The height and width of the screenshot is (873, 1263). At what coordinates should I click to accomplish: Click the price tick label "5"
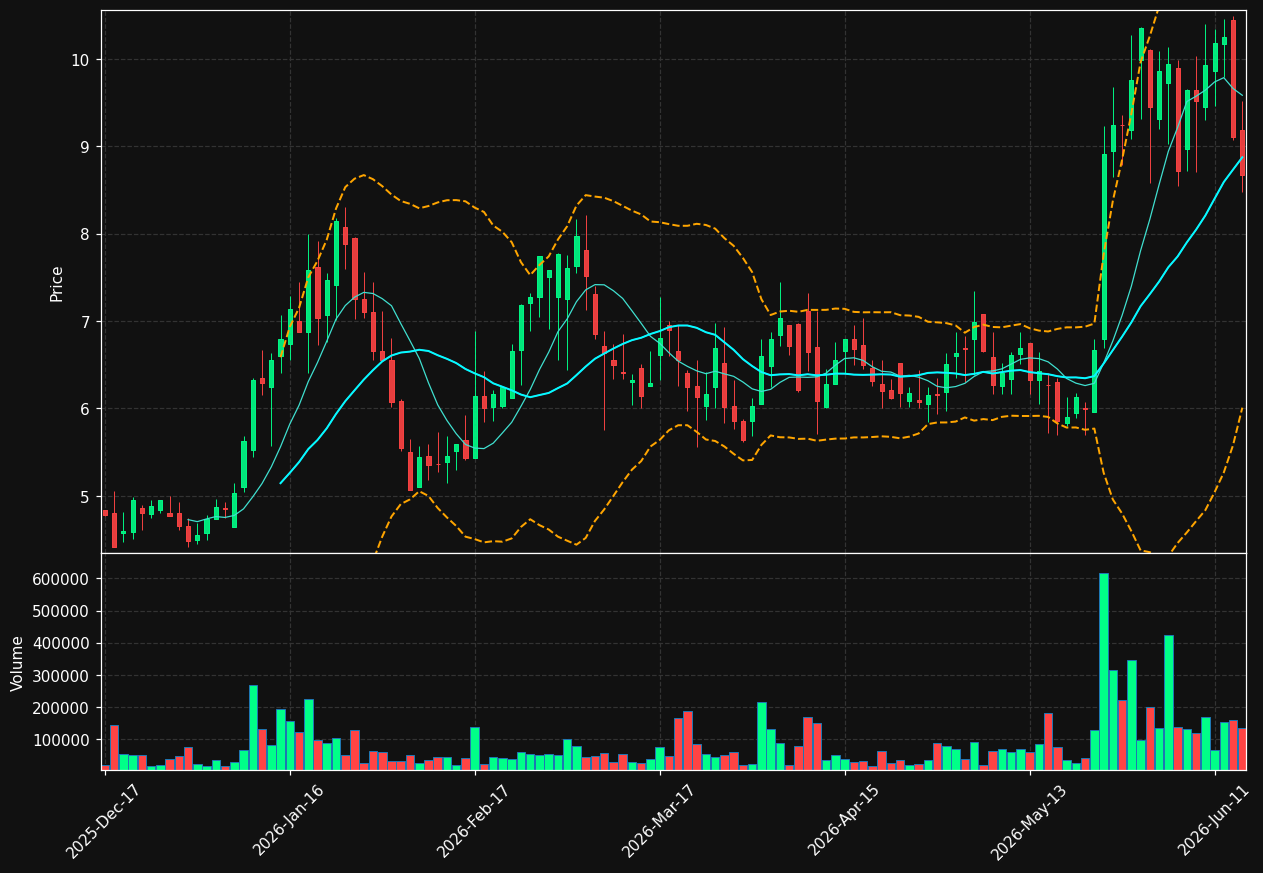click(x=84, y=497)
